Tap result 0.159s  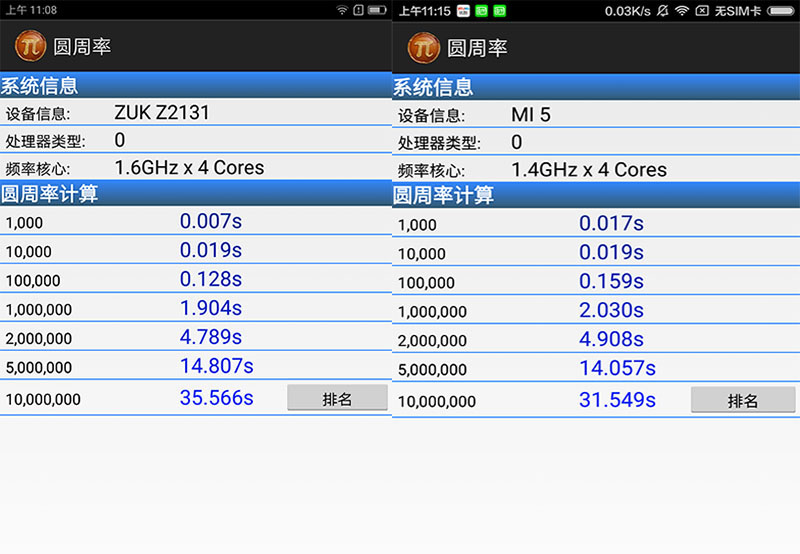[x=611, y=281]
